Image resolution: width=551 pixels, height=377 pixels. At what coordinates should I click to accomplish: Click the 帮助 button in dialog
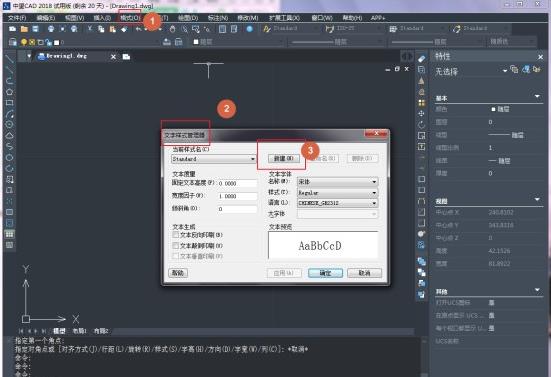(x=178, y=273)
